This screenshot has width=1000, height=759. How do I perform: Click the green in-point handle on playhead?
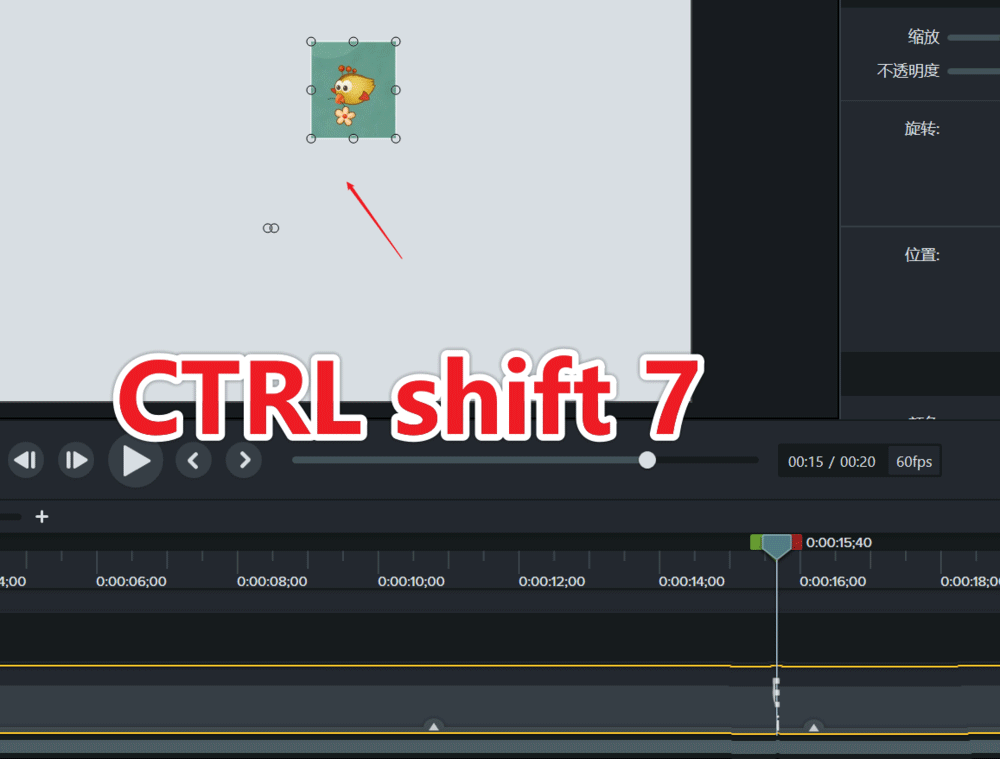point(756,542)
